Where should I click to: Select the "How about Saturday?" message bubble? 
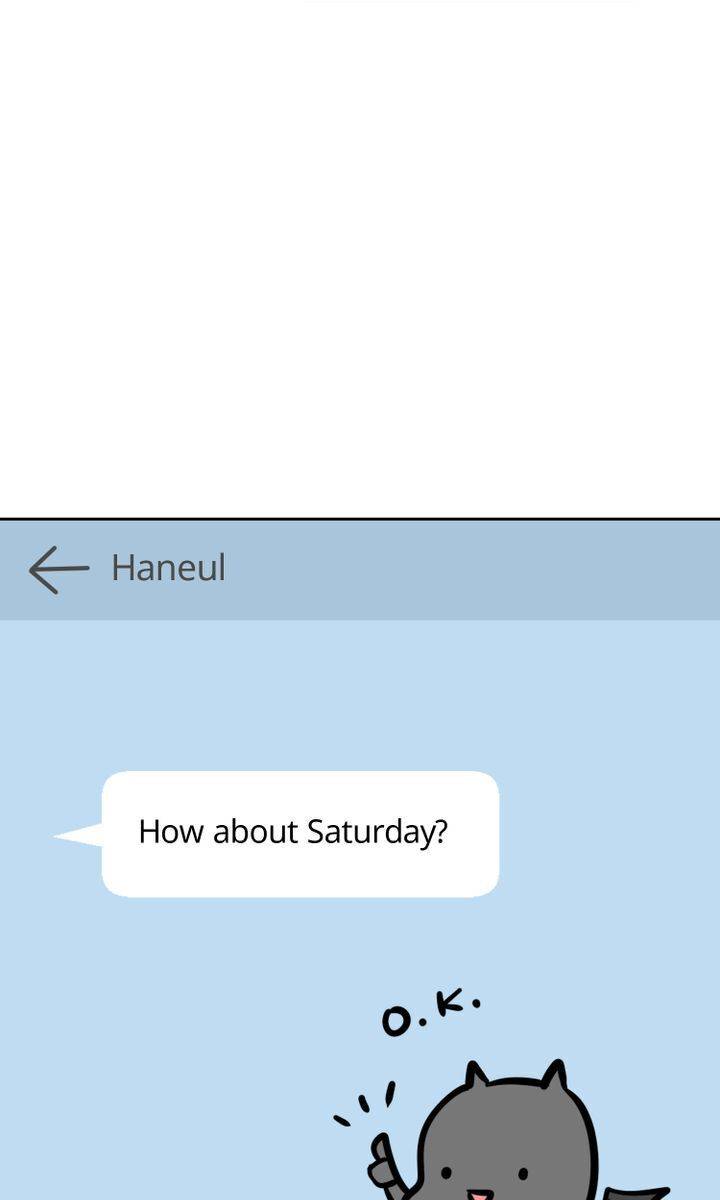pos(300,834)
